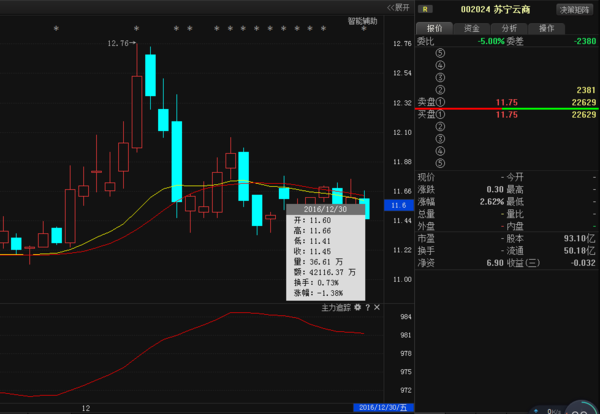The height and width of the screenshot is (414, 600).
Task: Click sell level ② volume 2381
Action: (x=586, y=90)
